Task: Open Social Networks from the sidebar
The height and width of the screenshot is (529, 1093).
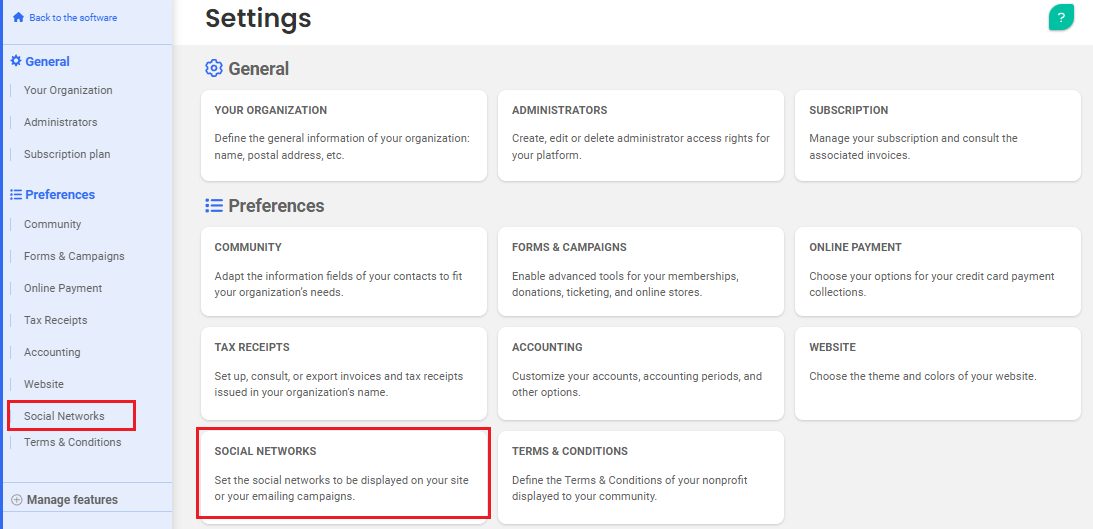Action: 64,416
